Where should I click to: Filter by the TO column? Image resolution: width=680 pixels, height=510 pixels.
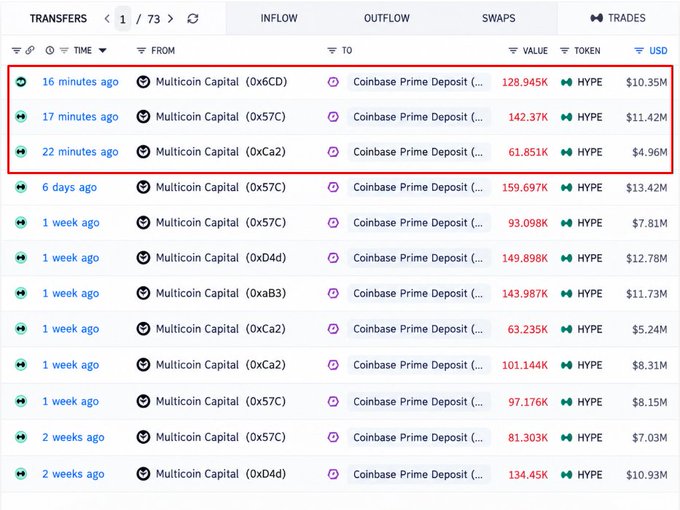tap(332, 51)
